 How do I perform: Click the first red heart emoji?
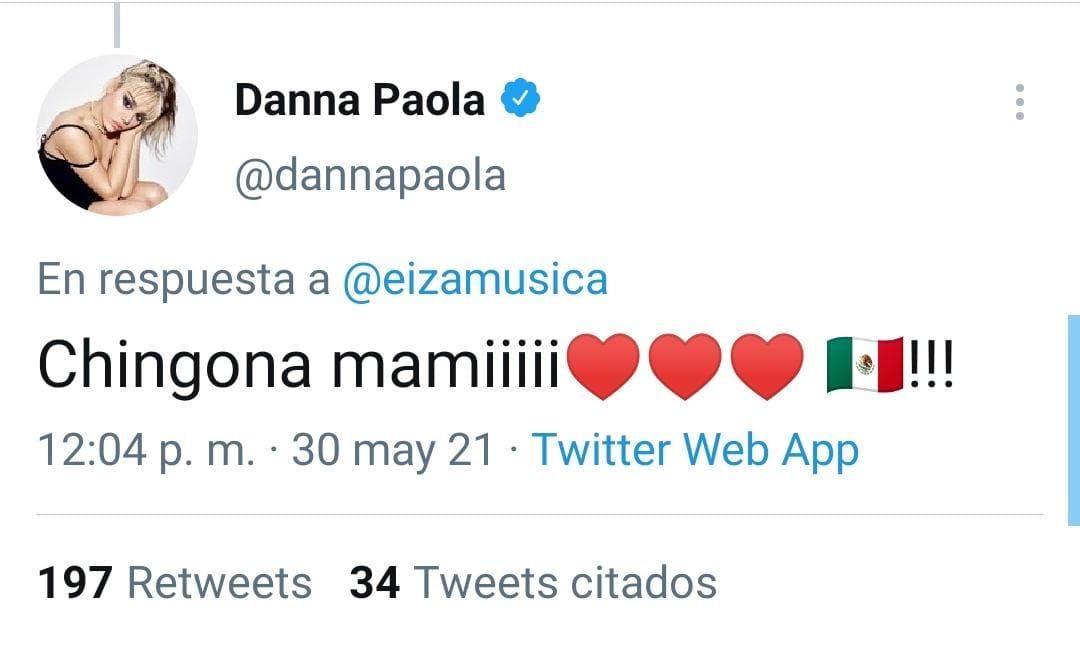(x=601, y=367)
